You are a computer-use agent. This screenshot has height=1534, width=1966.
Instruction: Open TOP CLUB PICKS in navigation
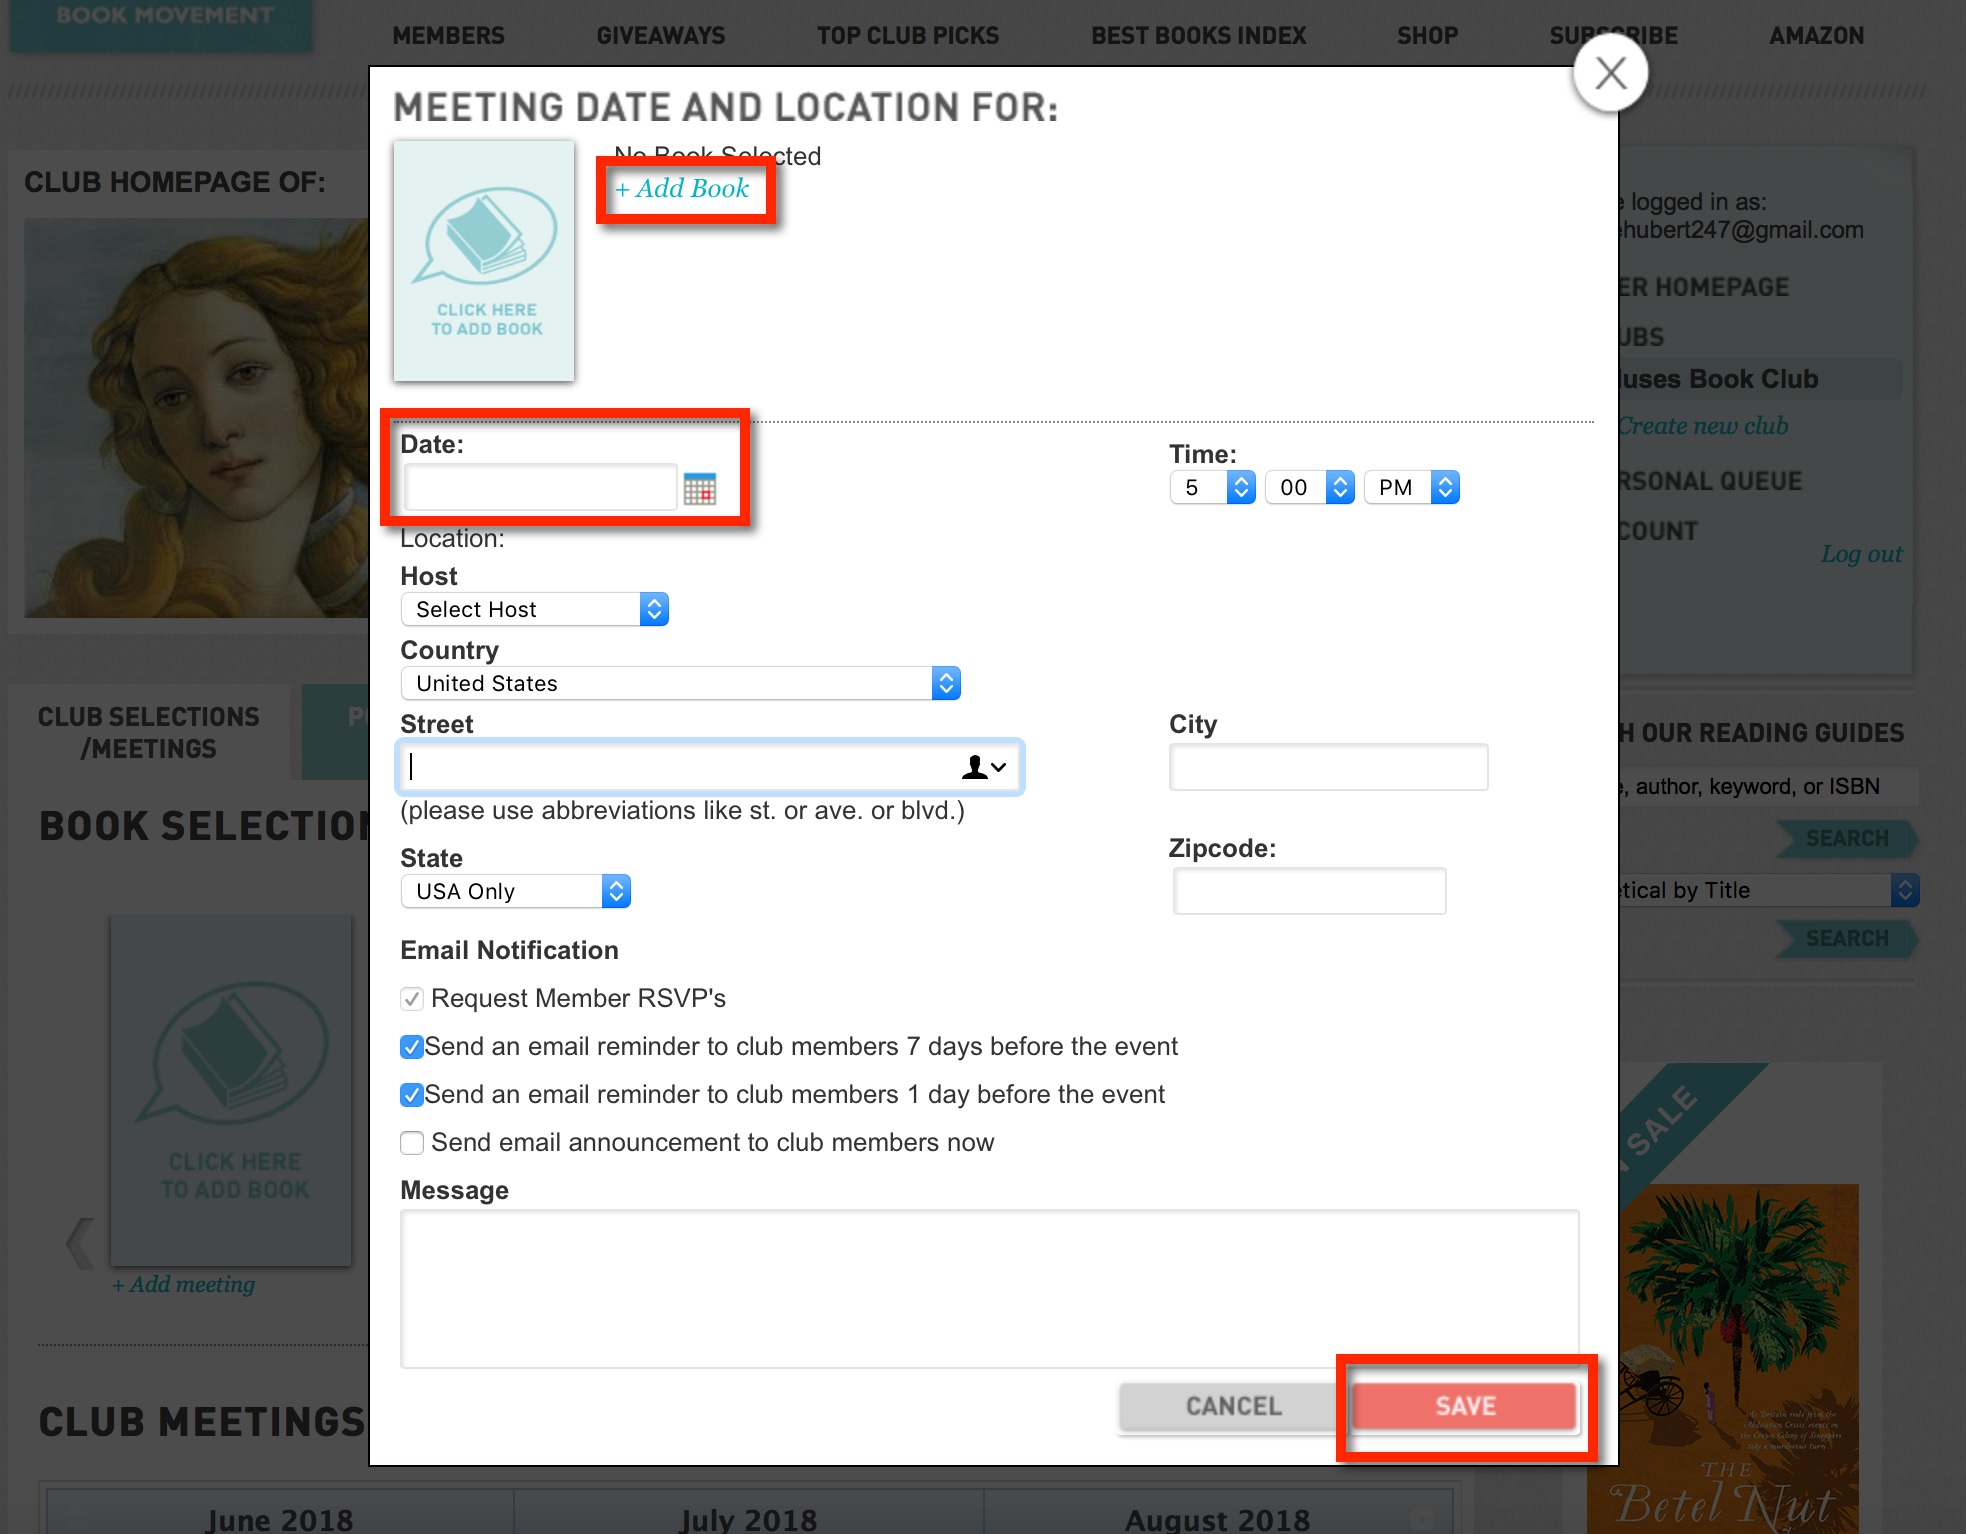(907, 36)
